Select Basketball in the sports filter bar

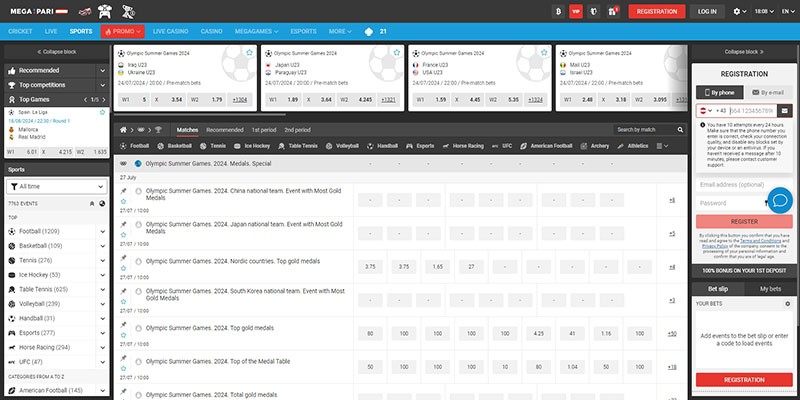[174, 146]
